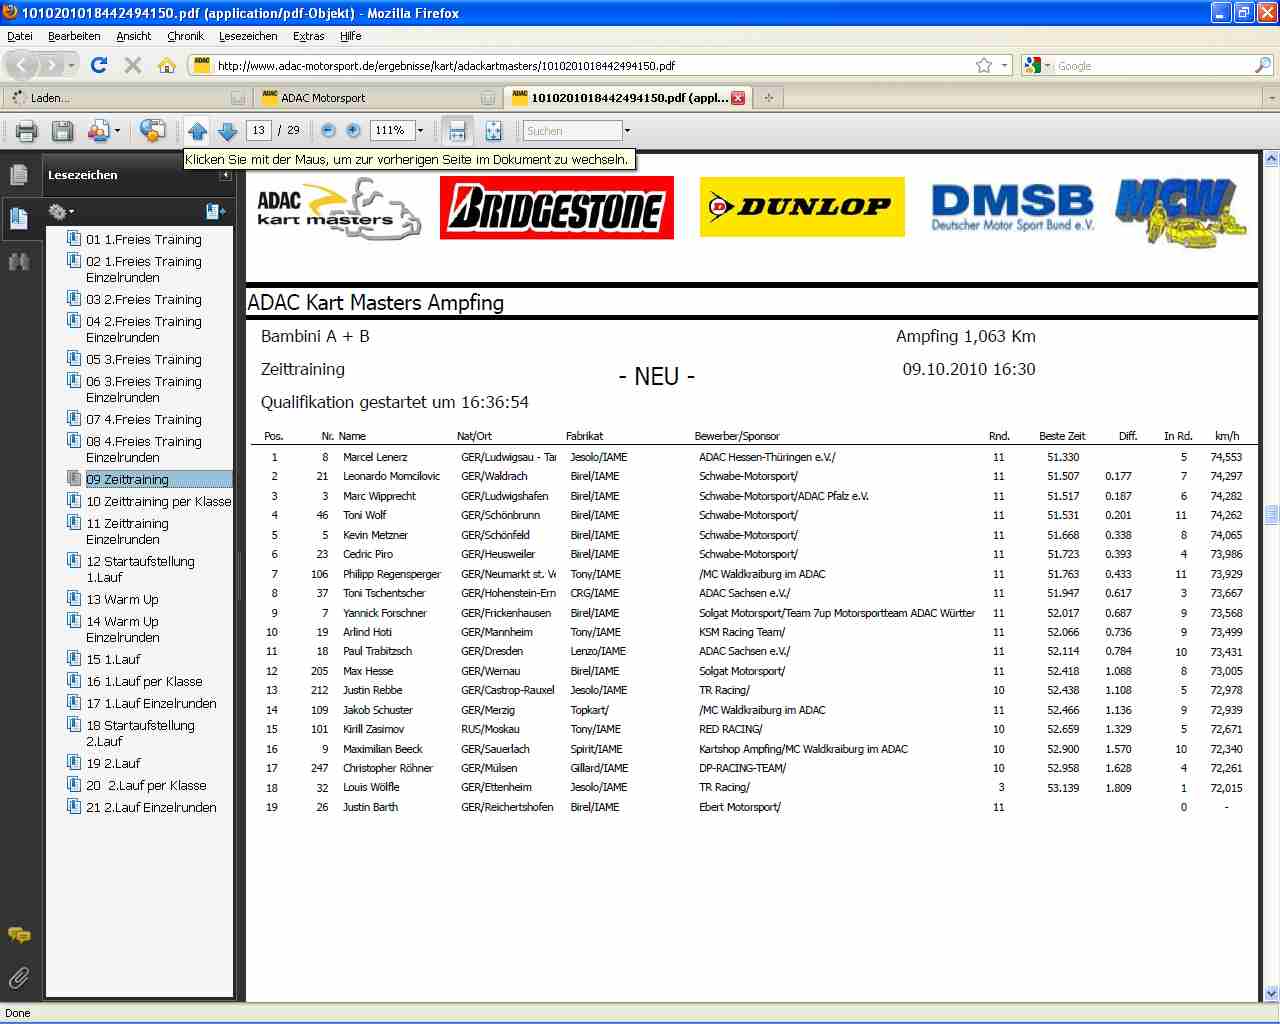Zoom out with the minus icon

click(328, 131)
